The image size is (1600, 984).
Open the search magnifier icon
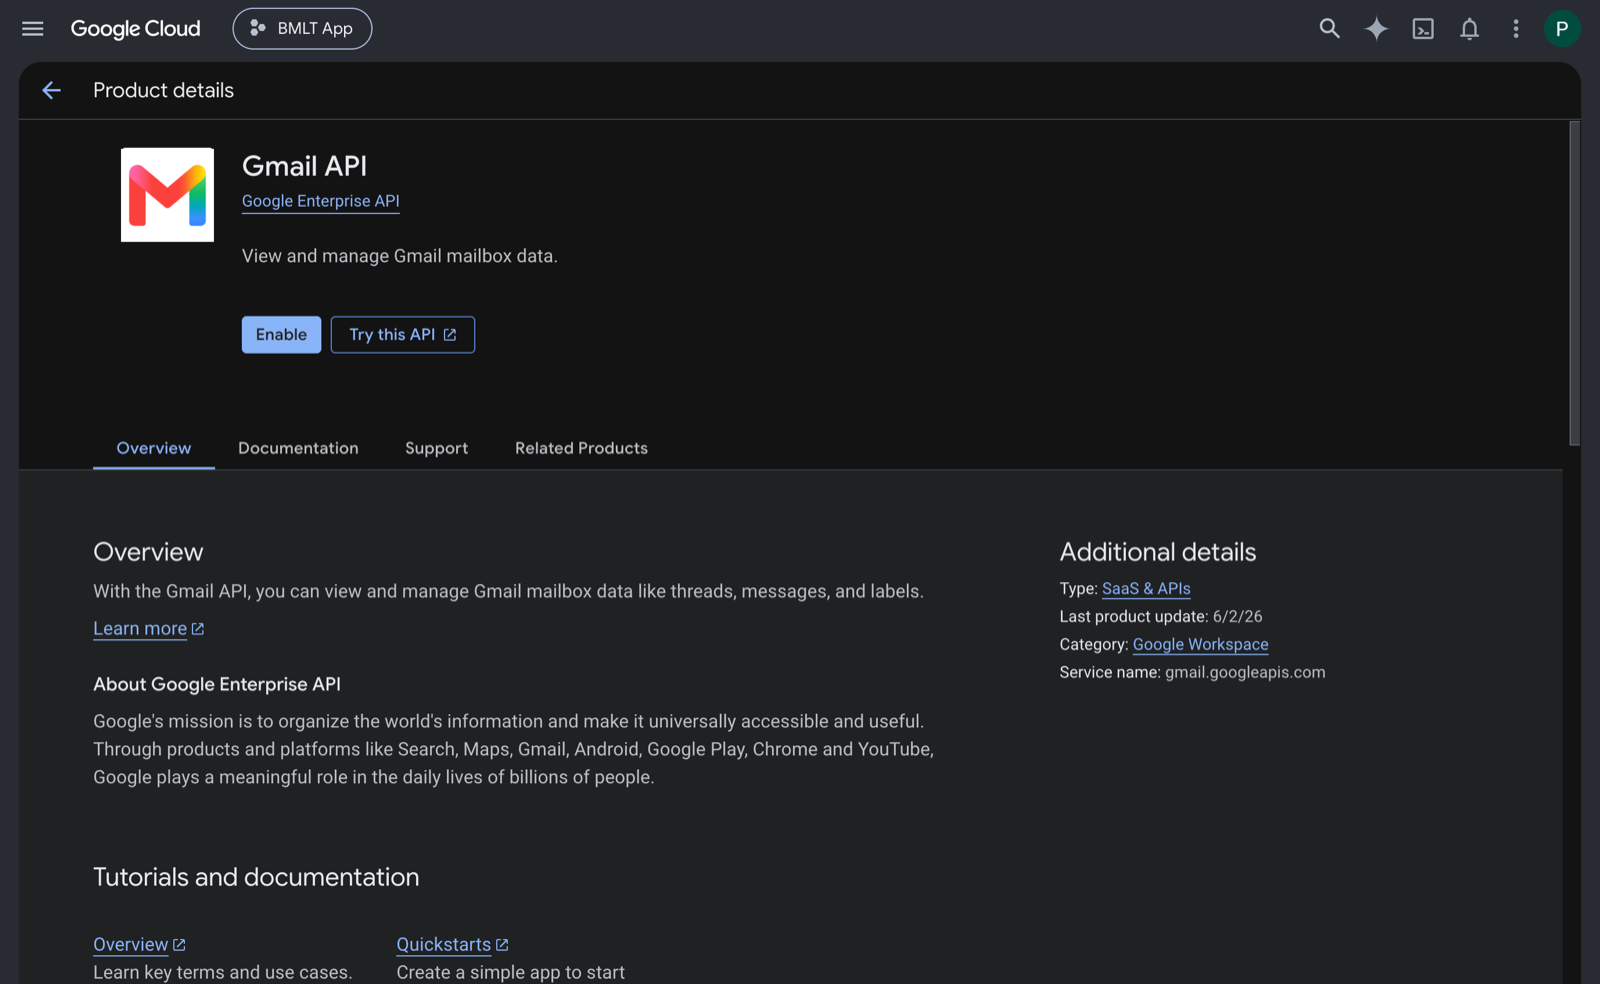click(1329, 29)
